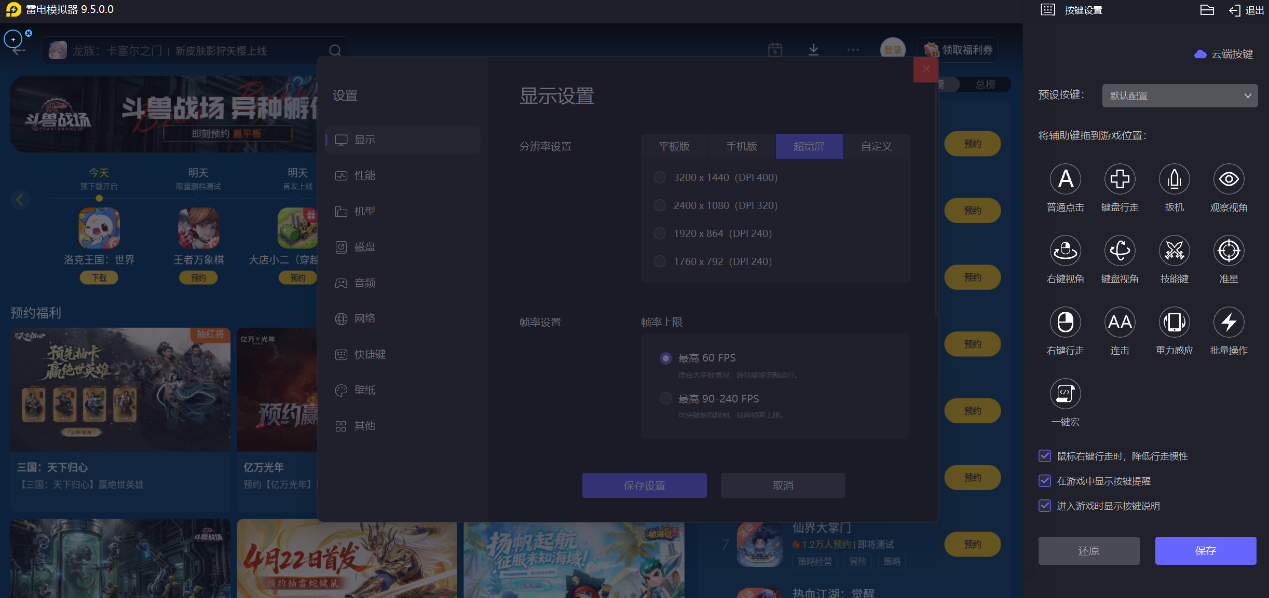Select 1760 x 792 resolution option
This screenshot has height=598, width=1269.
[659, 261]
